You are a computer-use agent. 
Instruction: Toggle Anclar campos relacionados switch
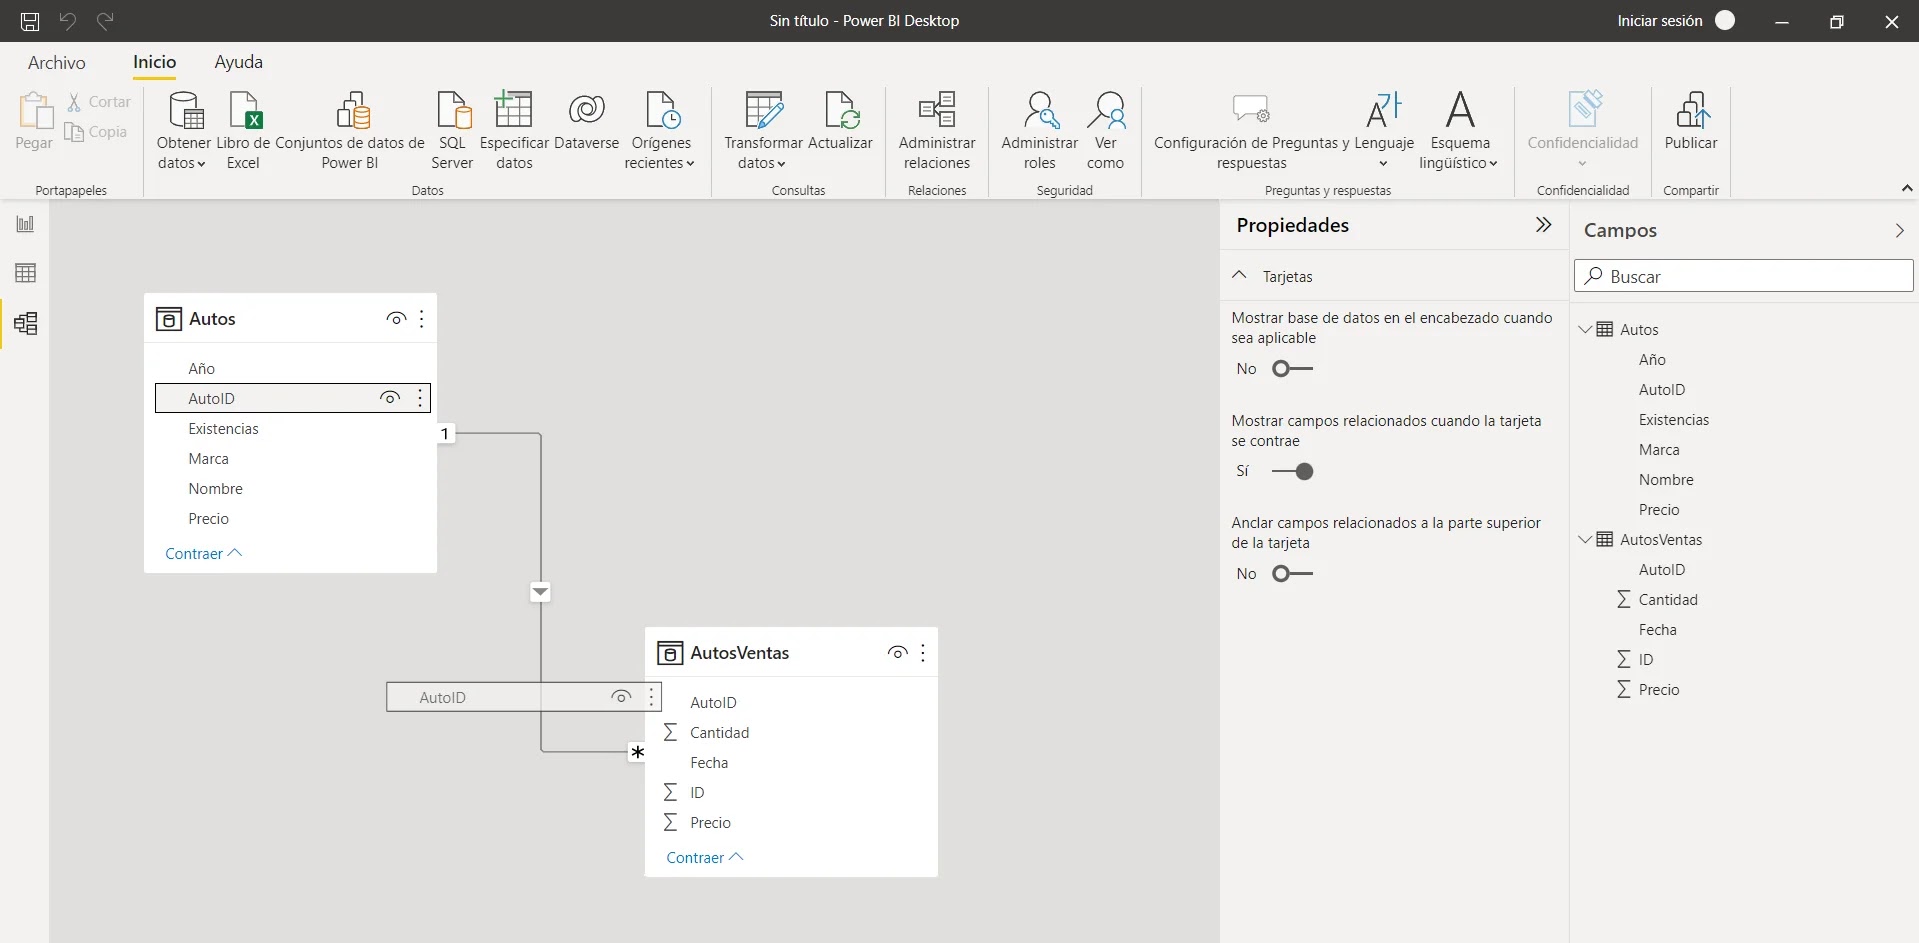click(x=1292, y=574)
